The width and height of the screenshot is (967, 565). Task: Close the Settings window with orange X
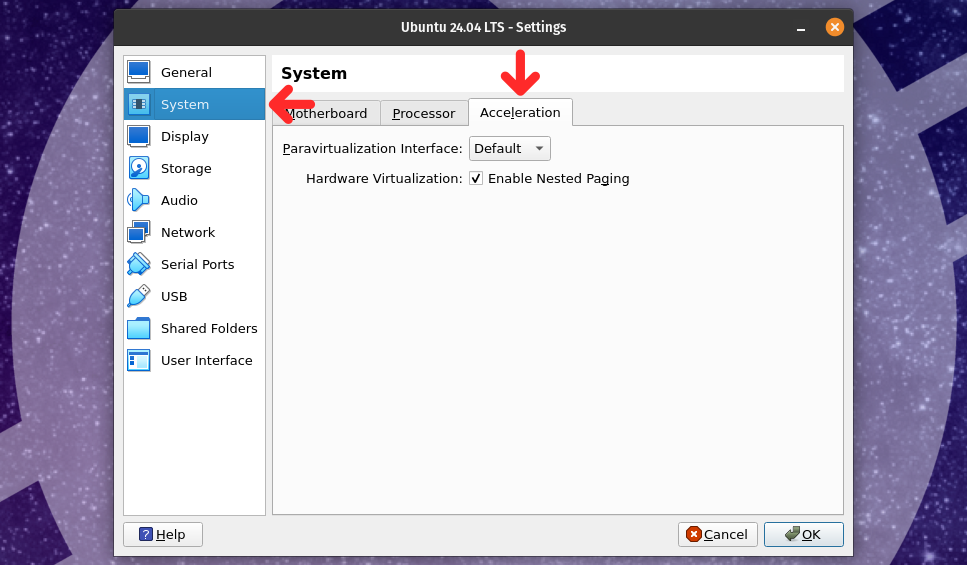tap(834, 27)
